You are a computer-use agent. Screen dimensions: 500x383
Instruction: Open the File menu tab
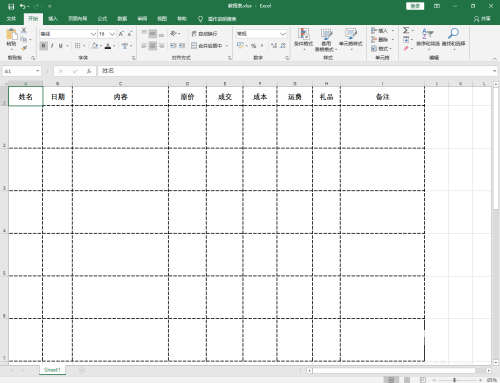tap(11, 19)
